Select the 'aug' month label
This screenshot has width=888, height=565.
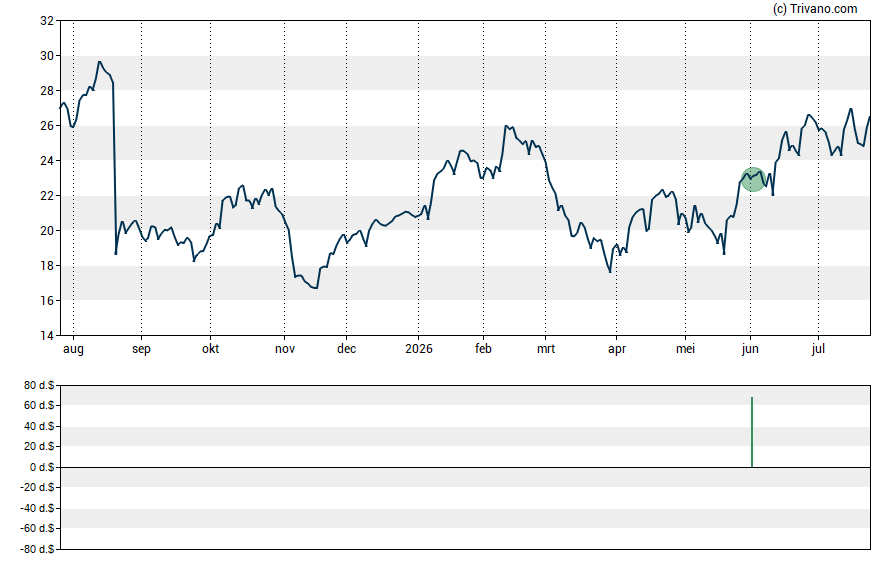click(x=73, y=349)
